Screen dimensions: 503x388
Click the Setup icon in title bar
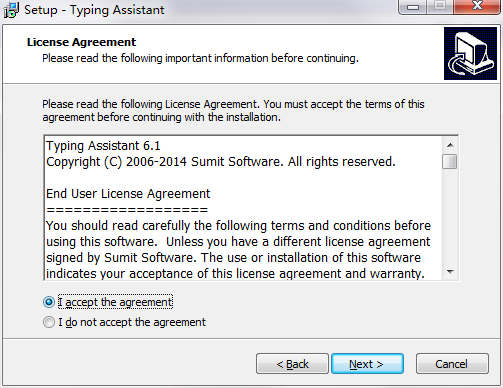(x=10, y=10)
